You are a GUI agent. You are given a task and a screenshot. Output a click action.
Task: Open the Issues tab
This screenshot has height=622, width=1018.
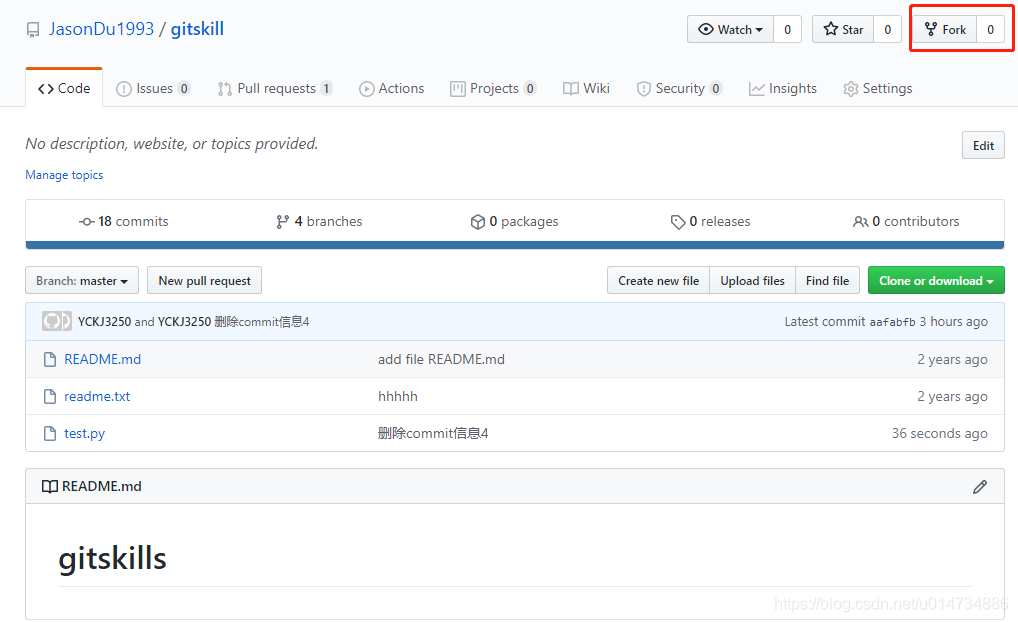click(153, 88)
